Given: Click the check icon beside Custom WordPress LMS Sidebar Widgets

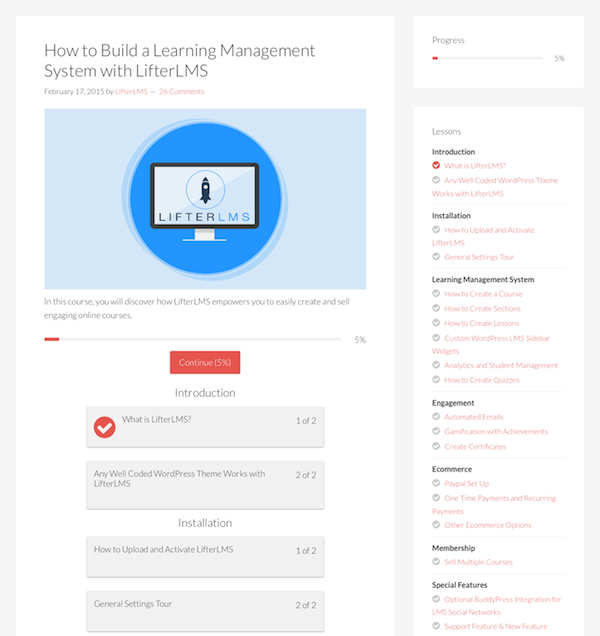Looking at the screenshot, I should coord(436,337).
